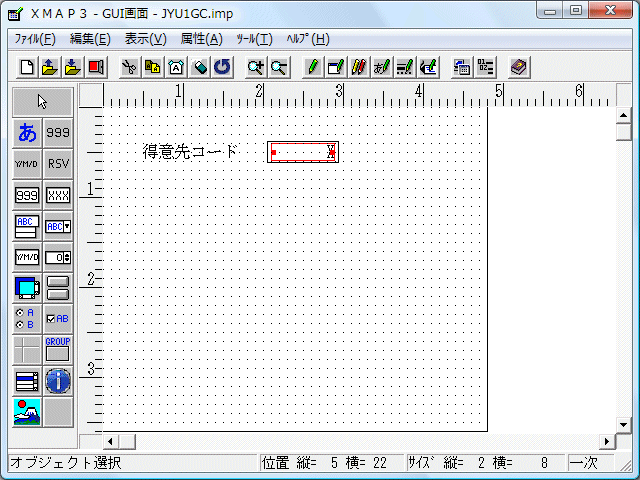
Task: Select the ABC list box tool
Action: point(27,226)
